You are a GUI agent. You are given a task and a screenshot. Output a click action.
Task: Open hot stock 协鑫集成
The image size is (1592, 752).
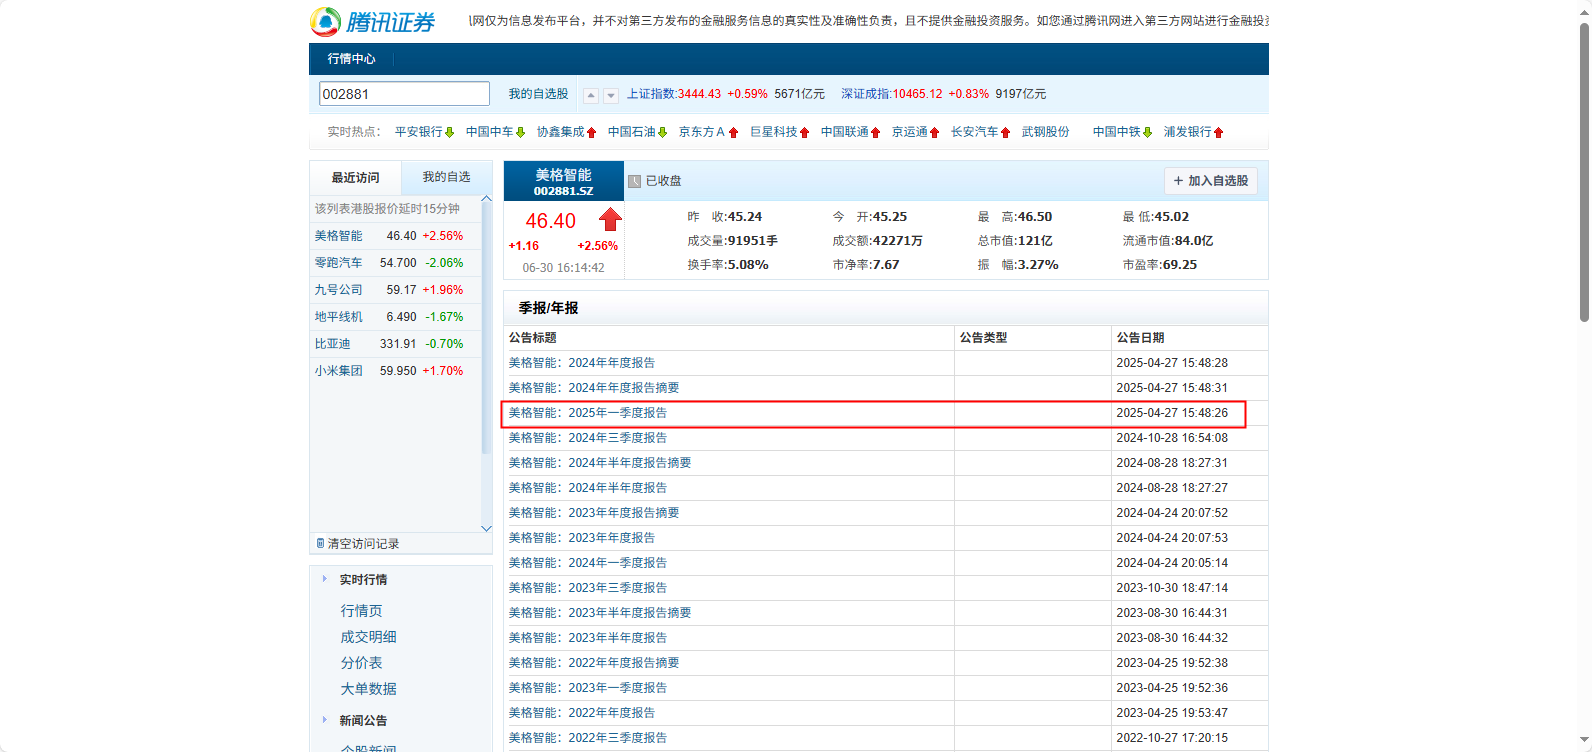tap(560, 132)
